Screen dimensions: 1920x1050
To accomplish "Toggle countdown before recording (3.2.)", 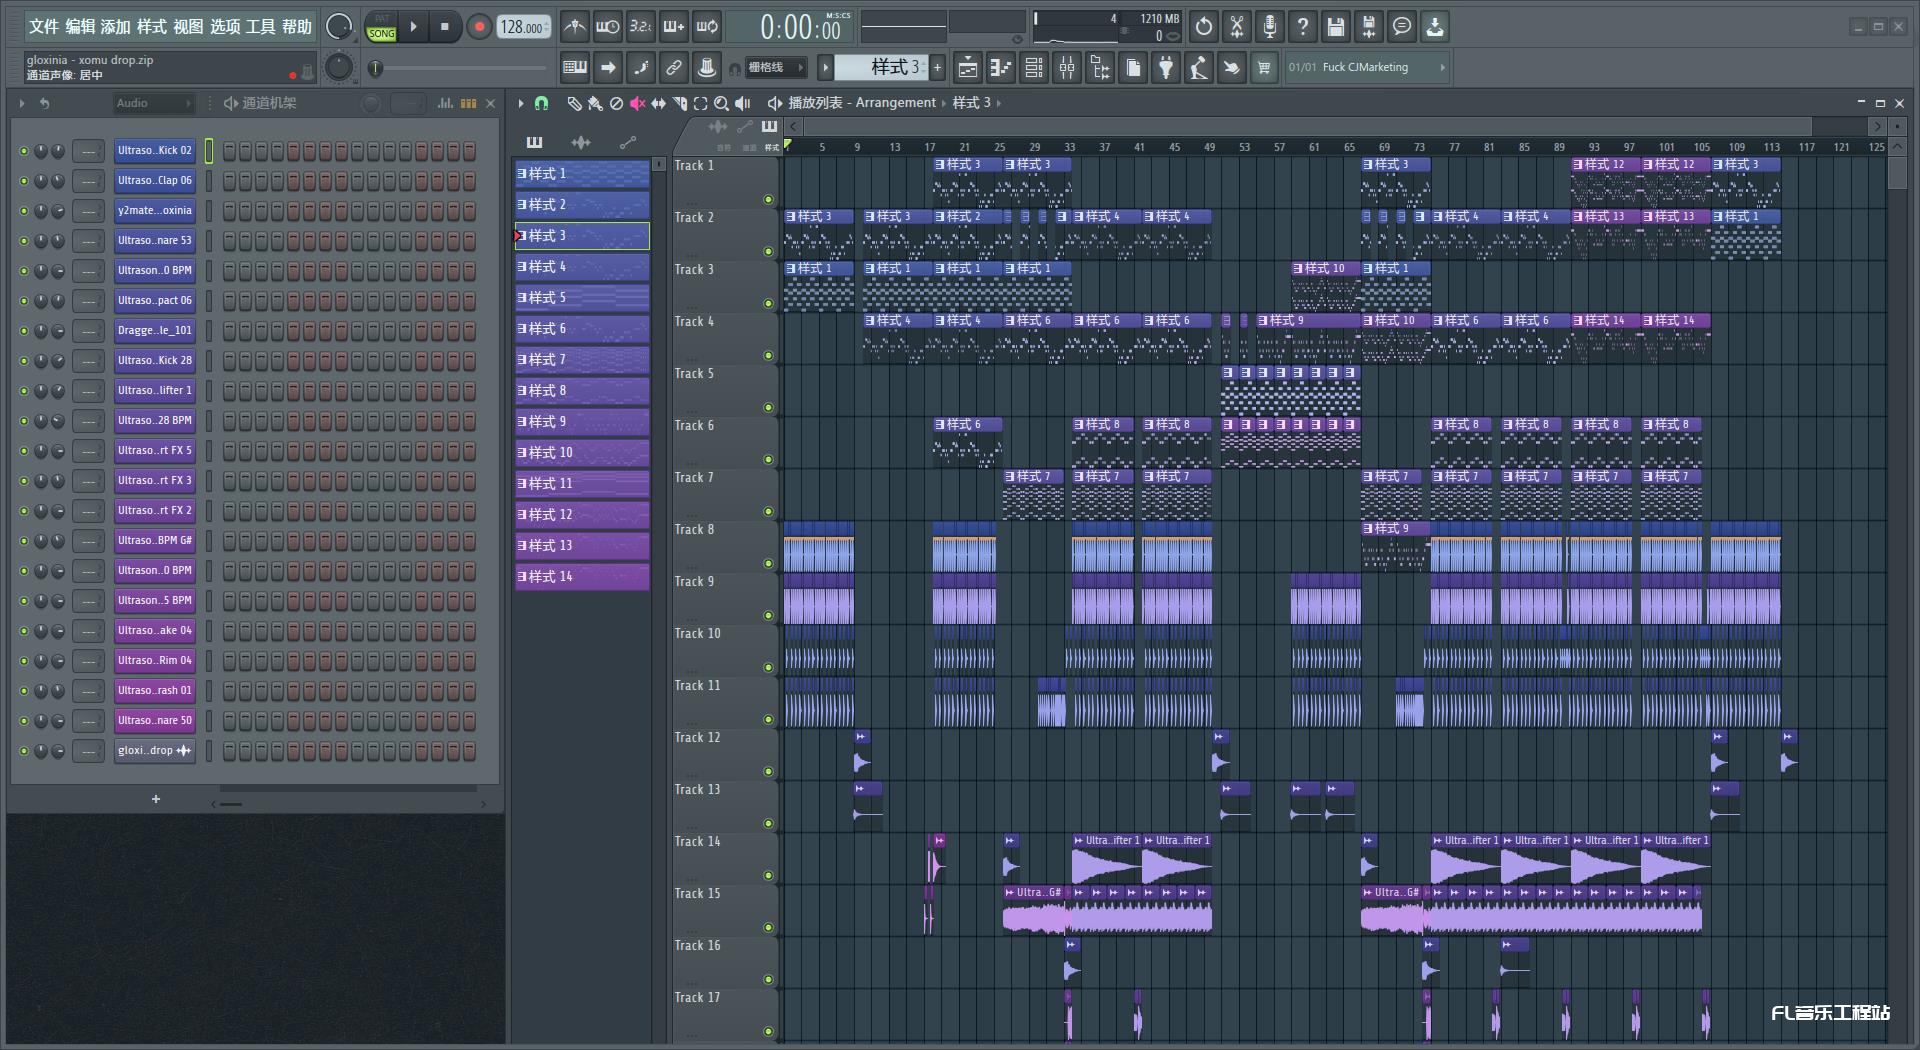I will point(640,27).
